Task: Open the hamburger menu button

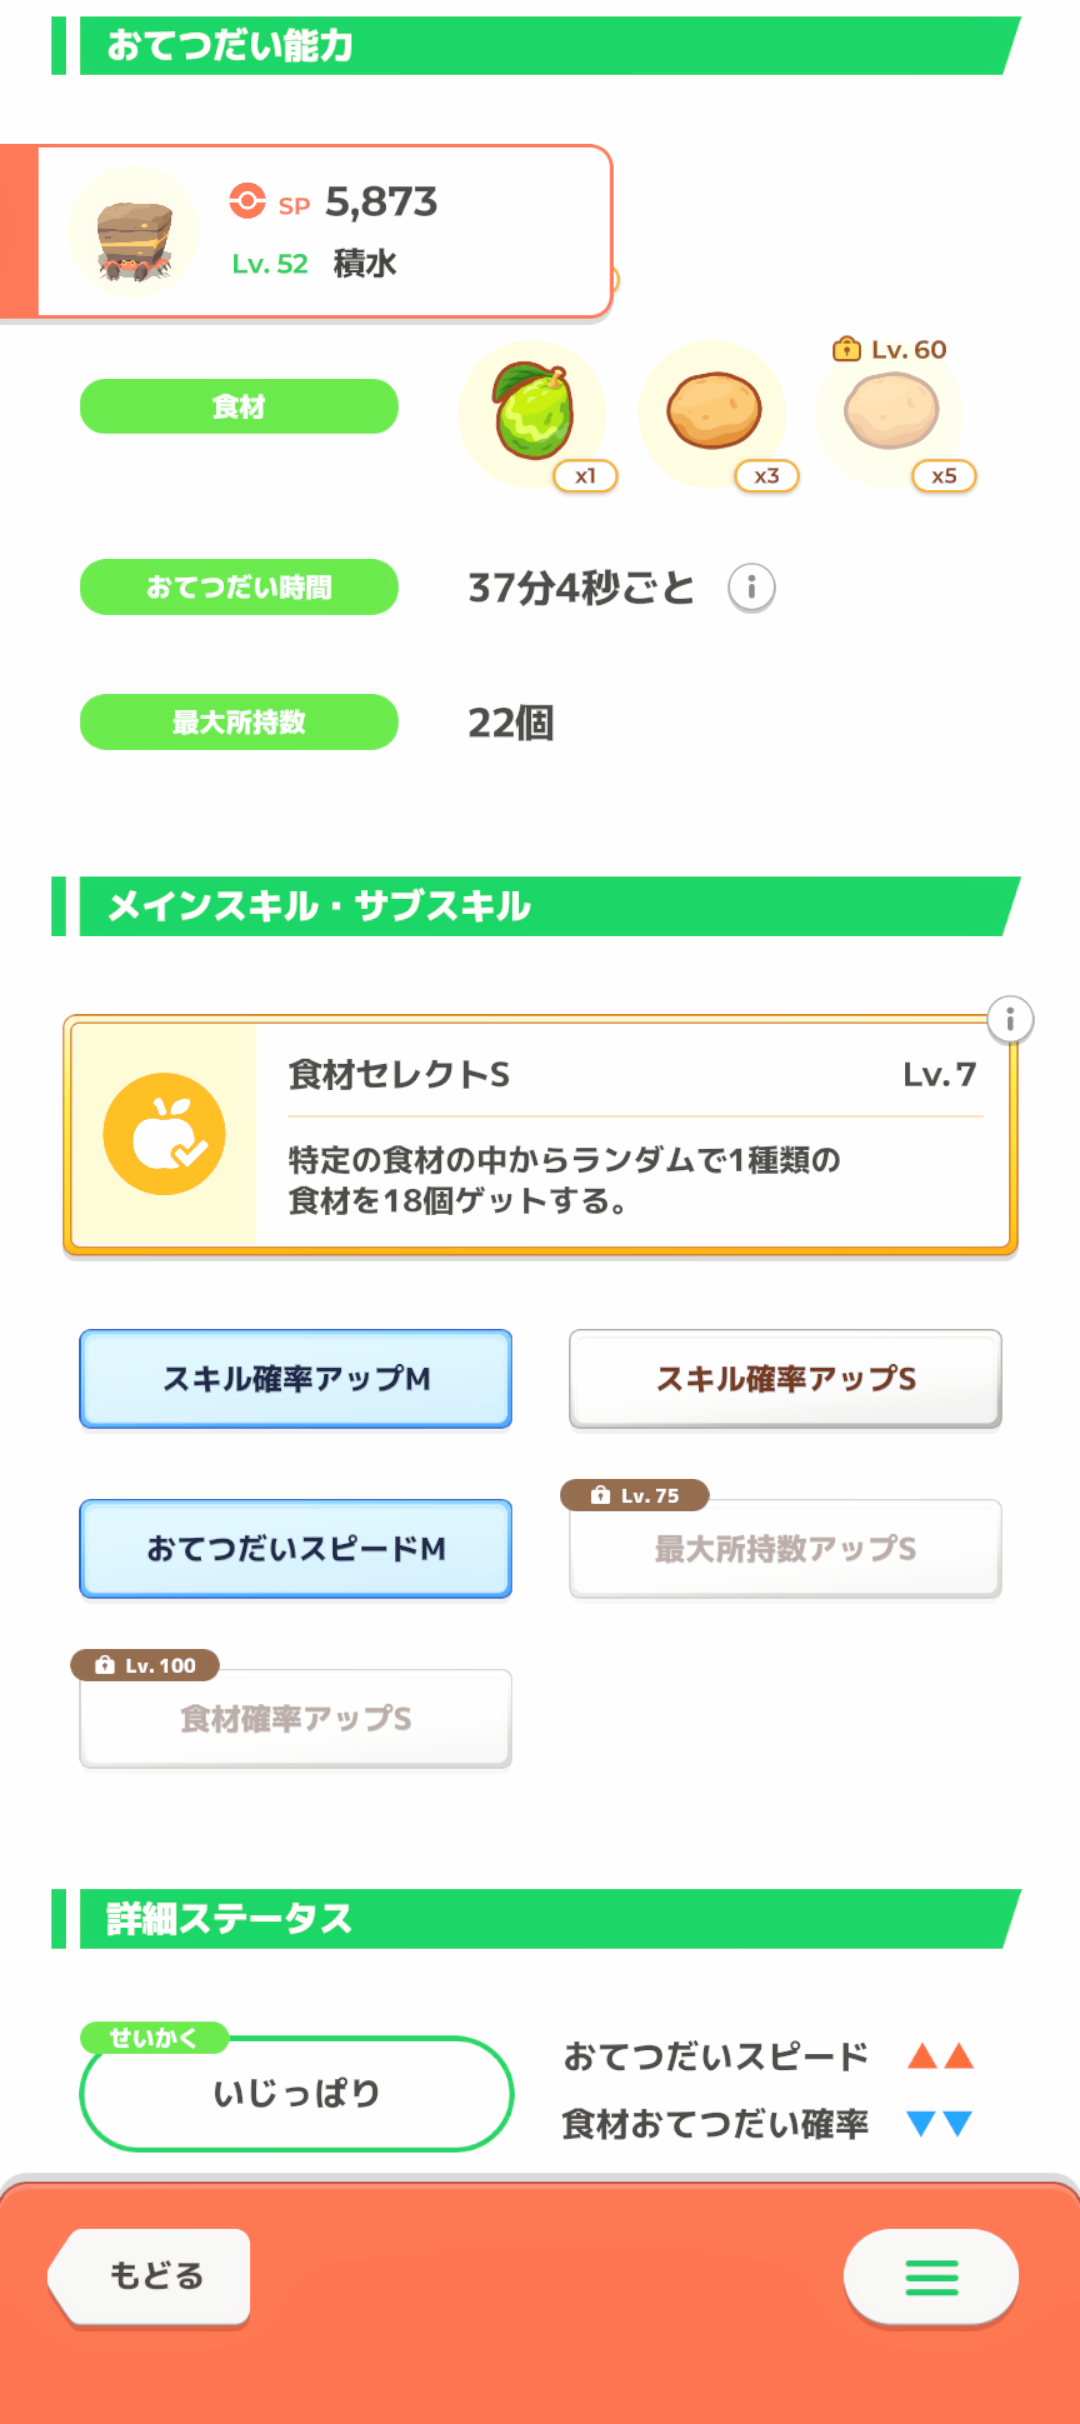Action: click(x=931, y=2277)
